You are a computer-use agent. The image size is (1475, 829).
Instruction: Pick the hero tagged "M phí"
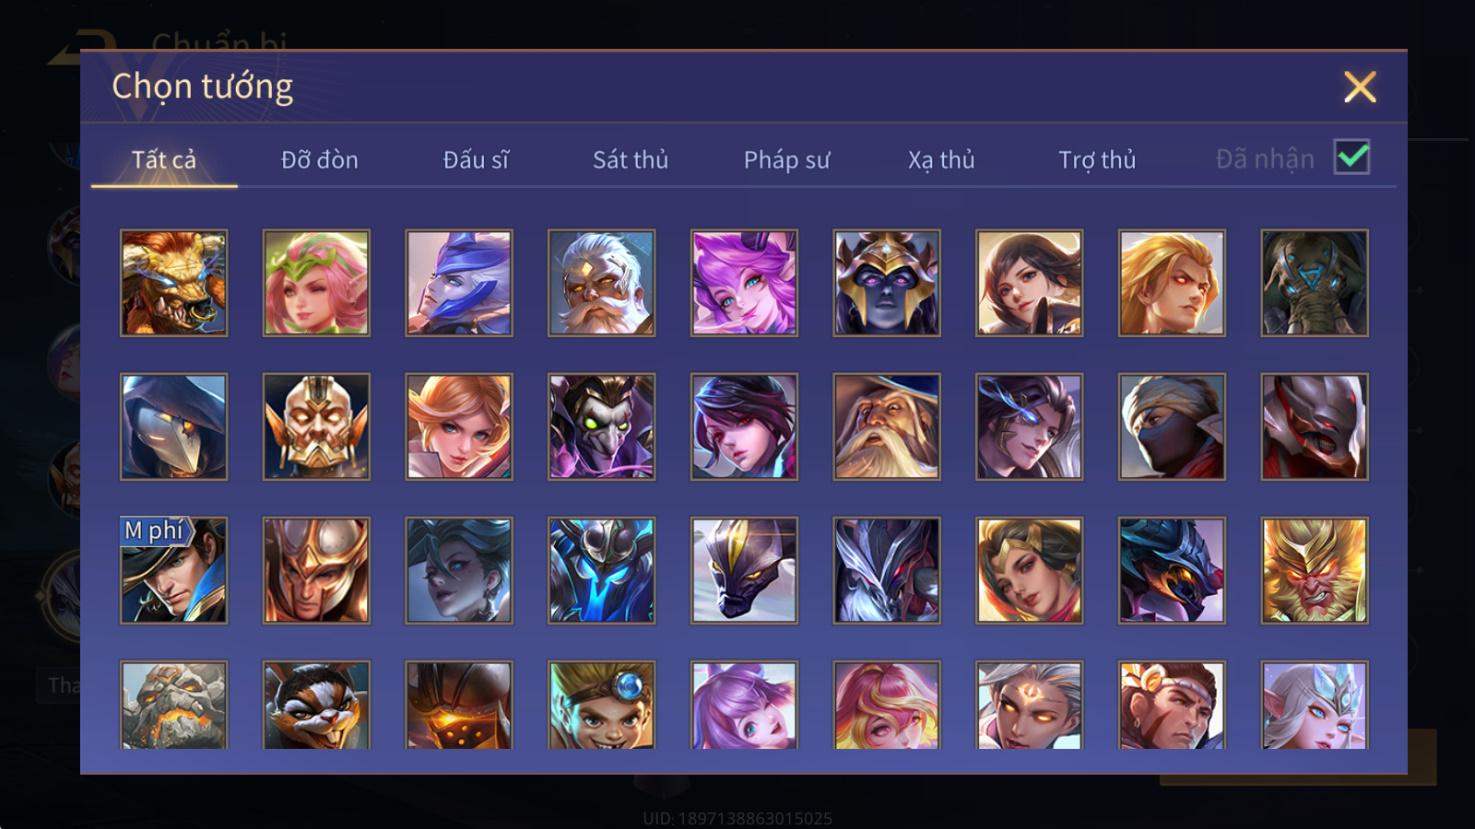(x=174, y=571)
